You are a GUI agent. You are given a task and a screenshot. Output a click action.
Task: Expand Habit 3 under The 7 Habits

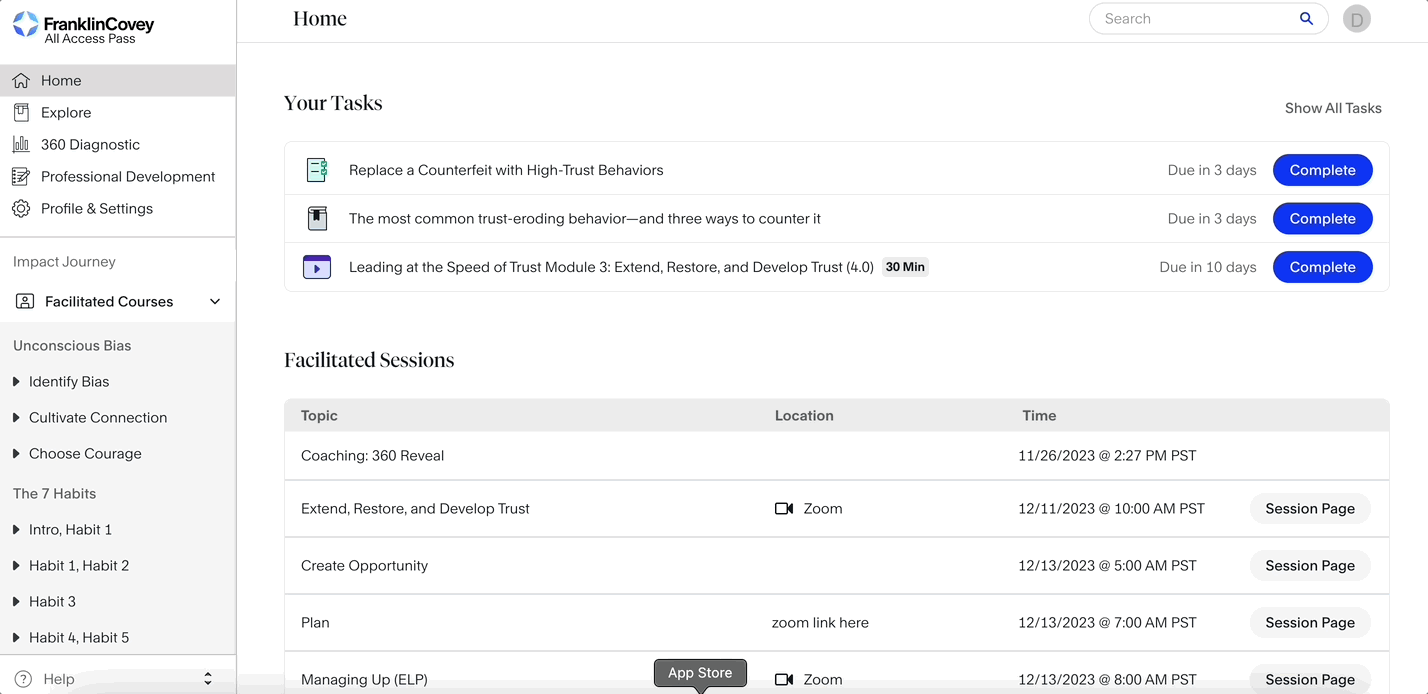(x=16, y=601)
